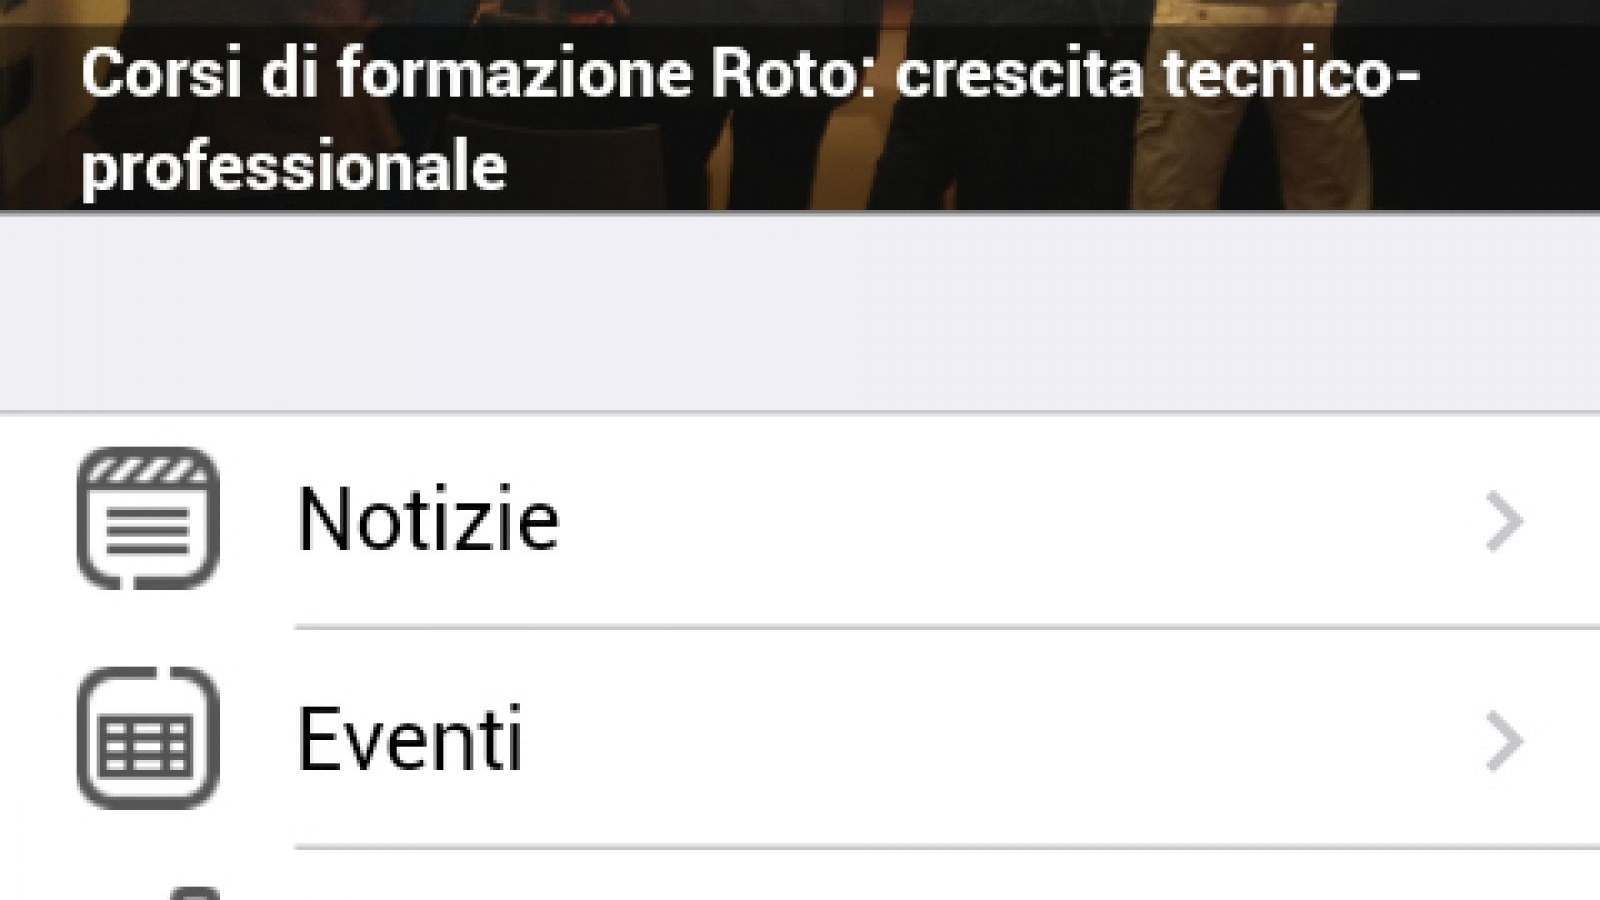Screen dimensions: 1600x900
Task: Tap the headline banner photo
Action: click(x=800, y=105)
